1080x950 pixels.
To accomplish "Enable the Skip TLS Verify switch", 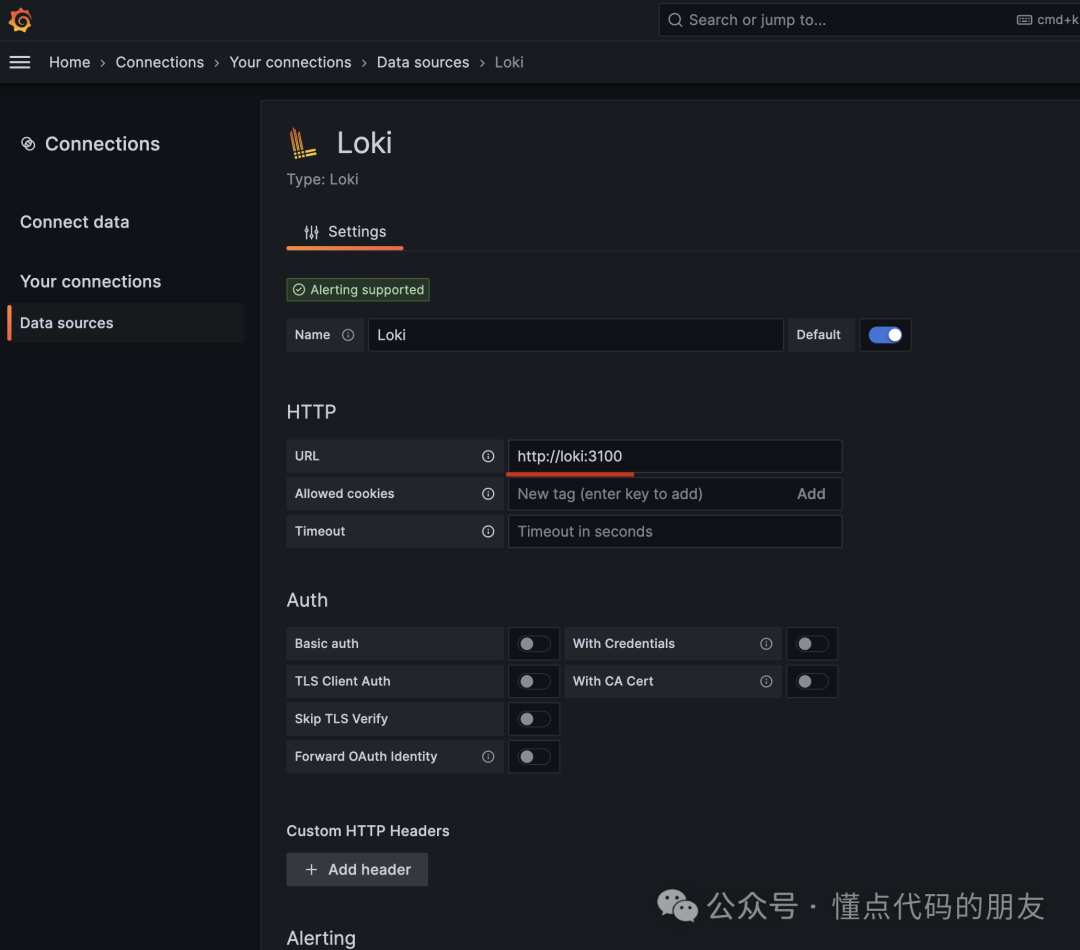I will [534, 719].
